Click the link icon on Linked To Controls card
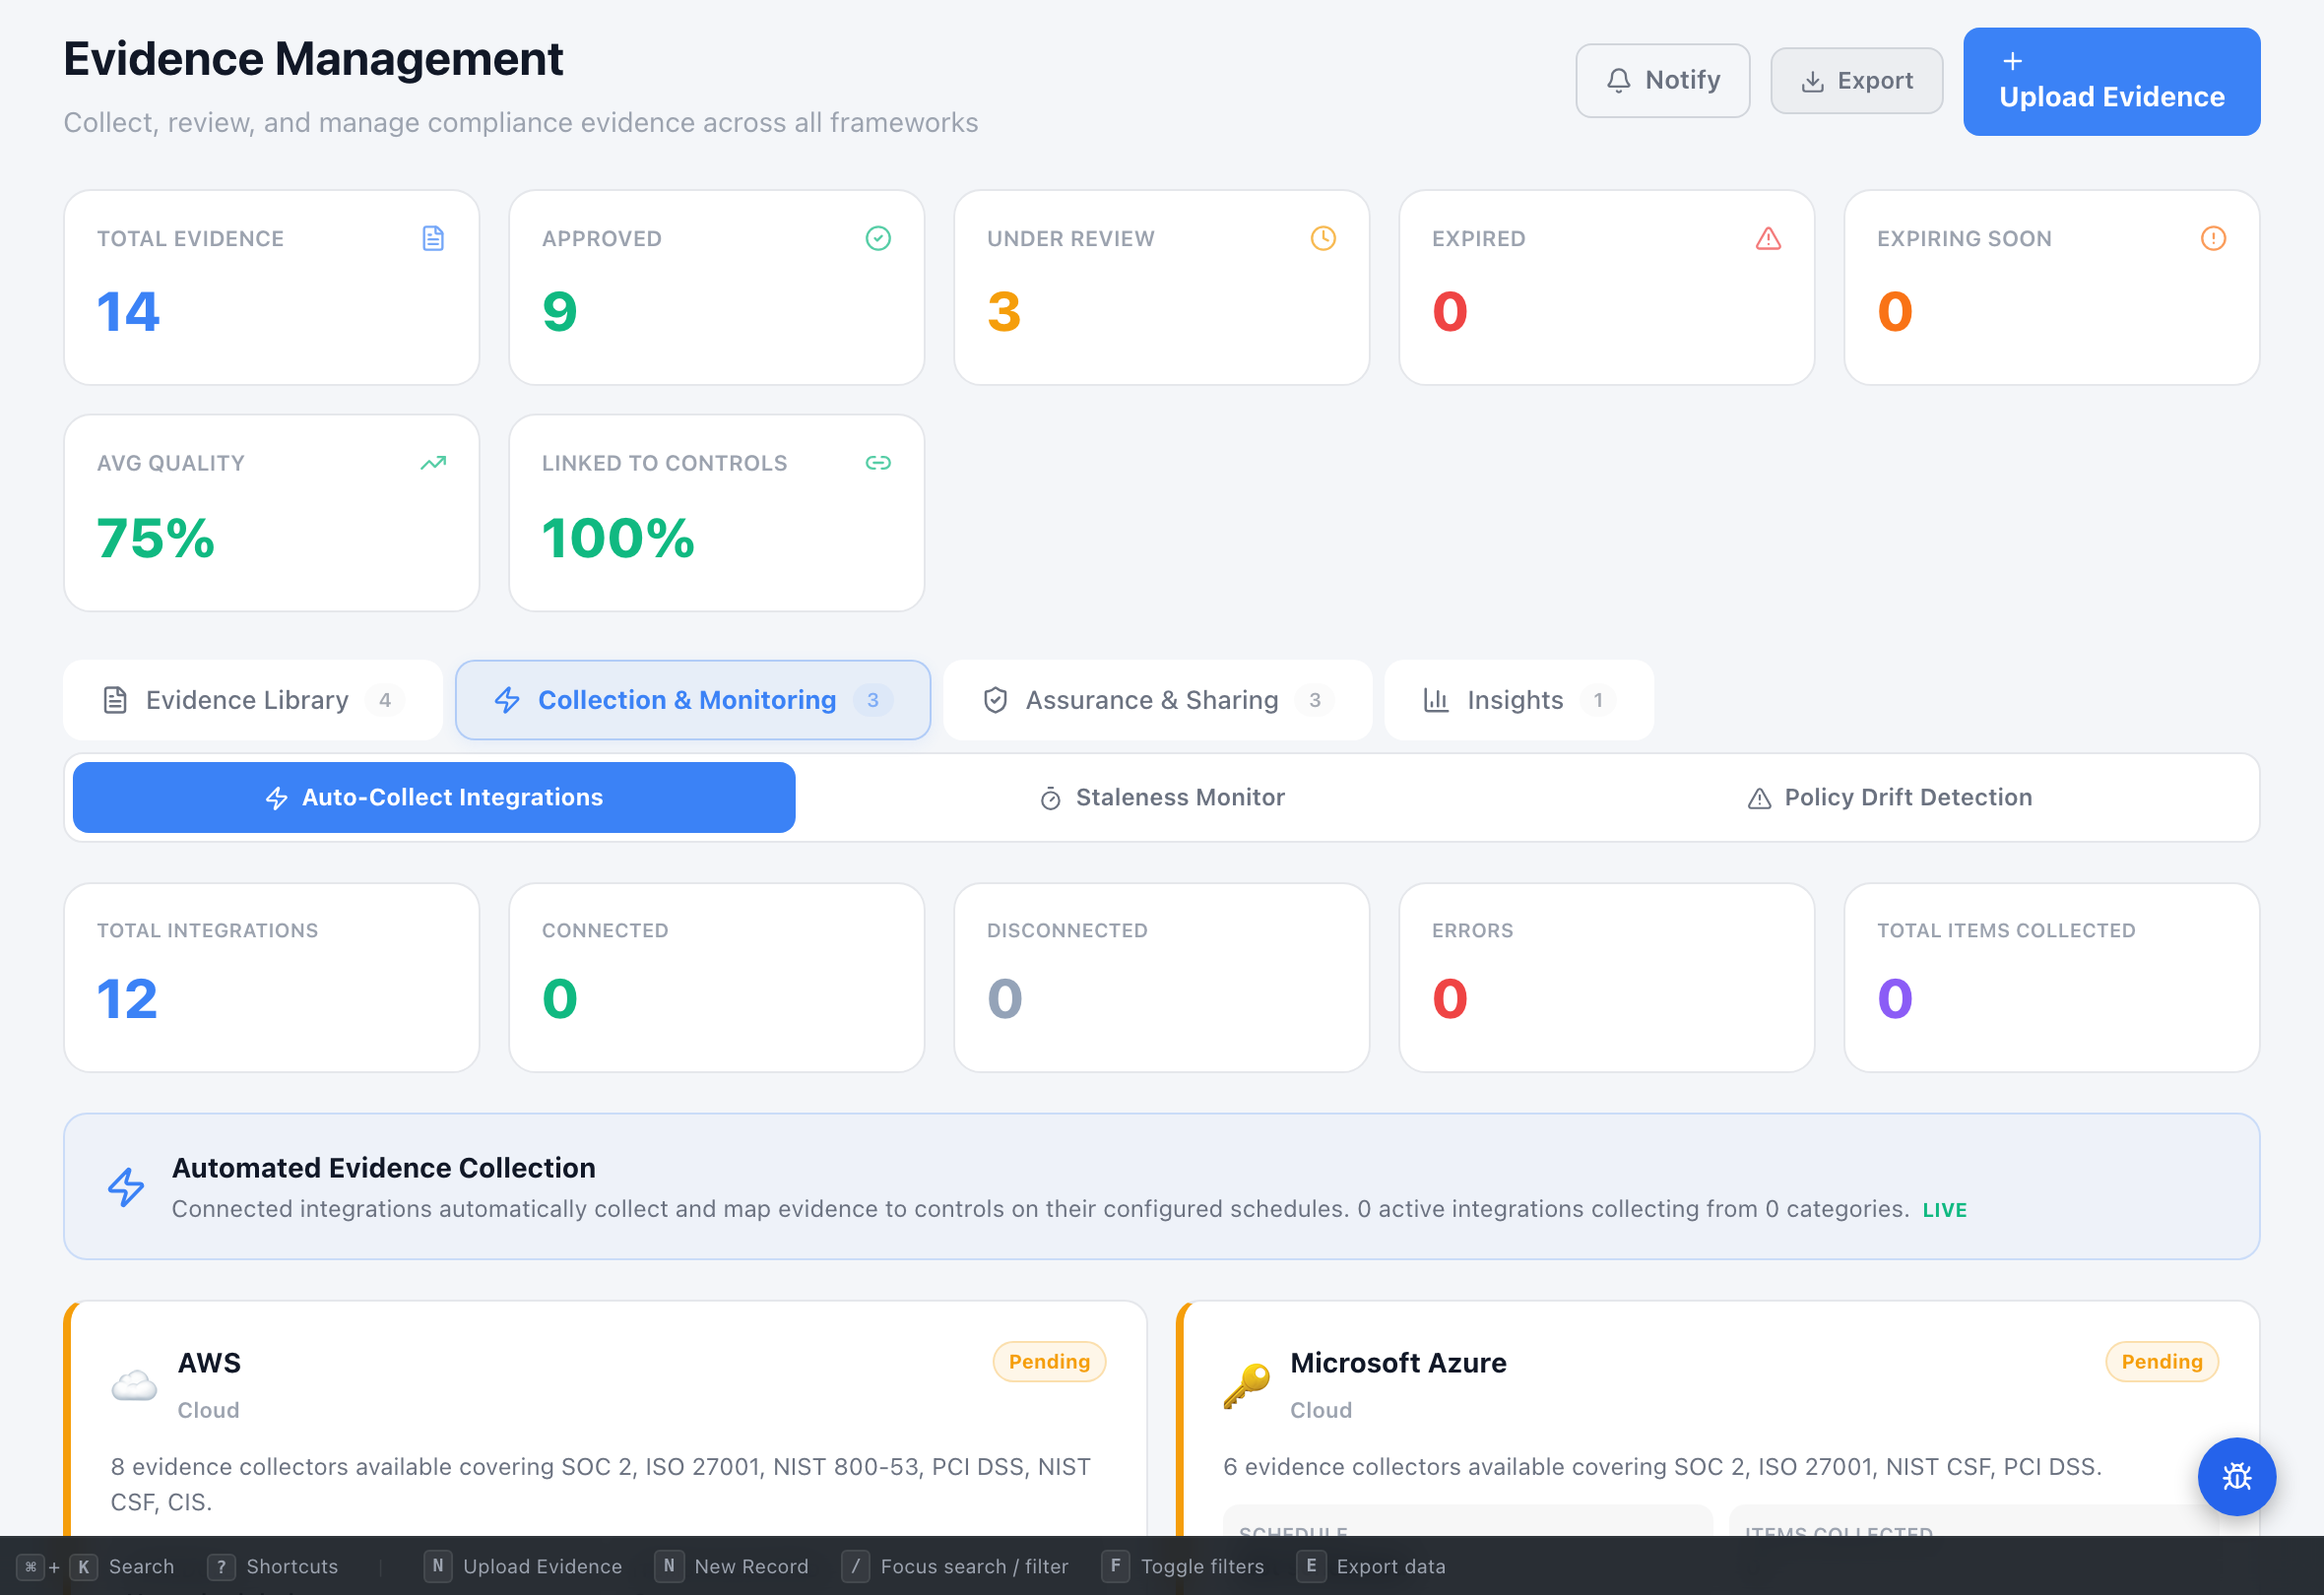This screenshot has height=1595, width=2324. tap(878, 462)
